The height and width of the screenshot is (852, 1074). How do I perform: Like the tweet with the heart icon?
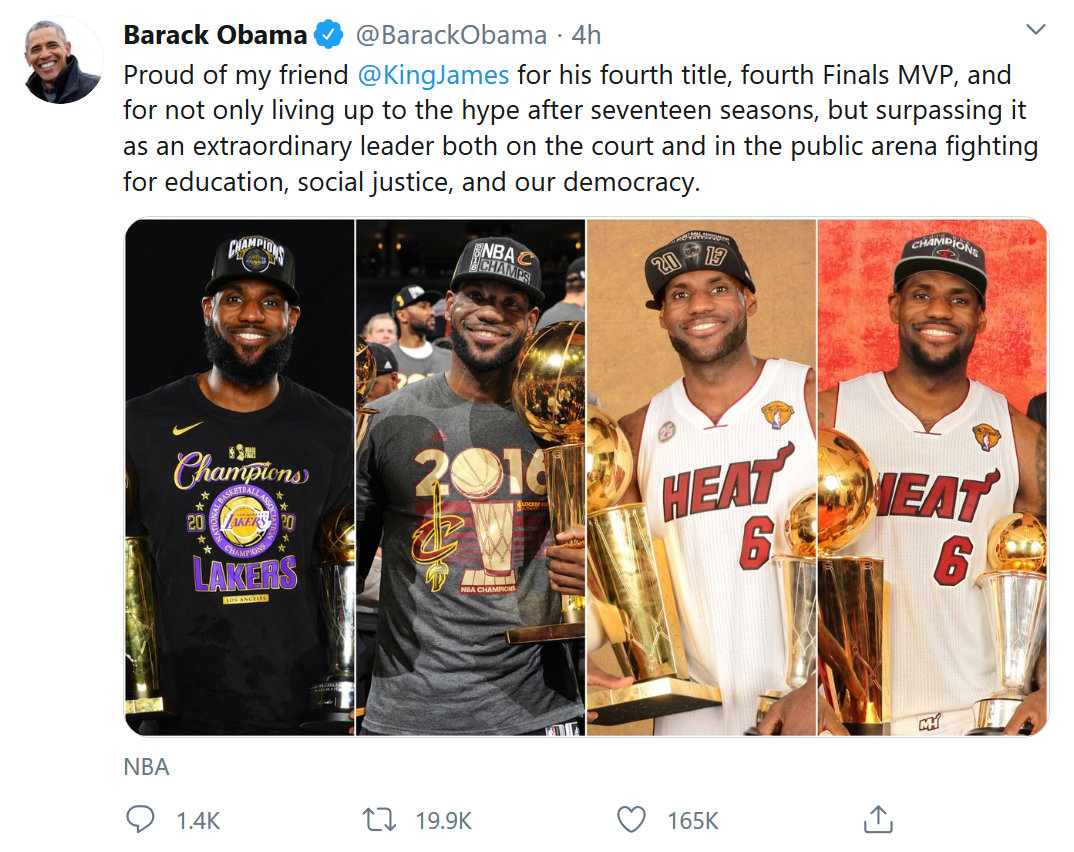[631, 821]
